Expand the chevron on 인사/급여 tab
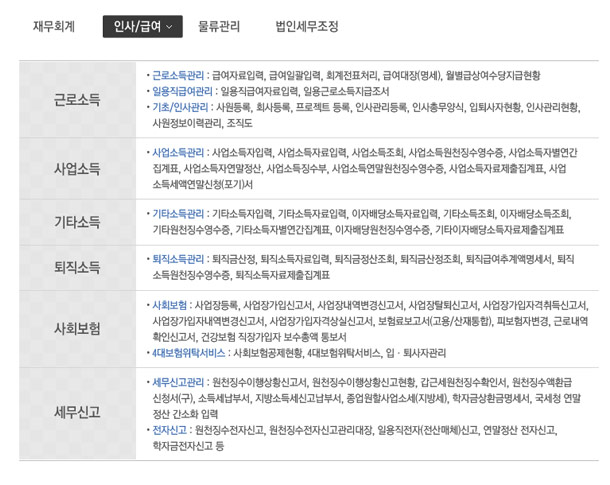 [169, 27]
